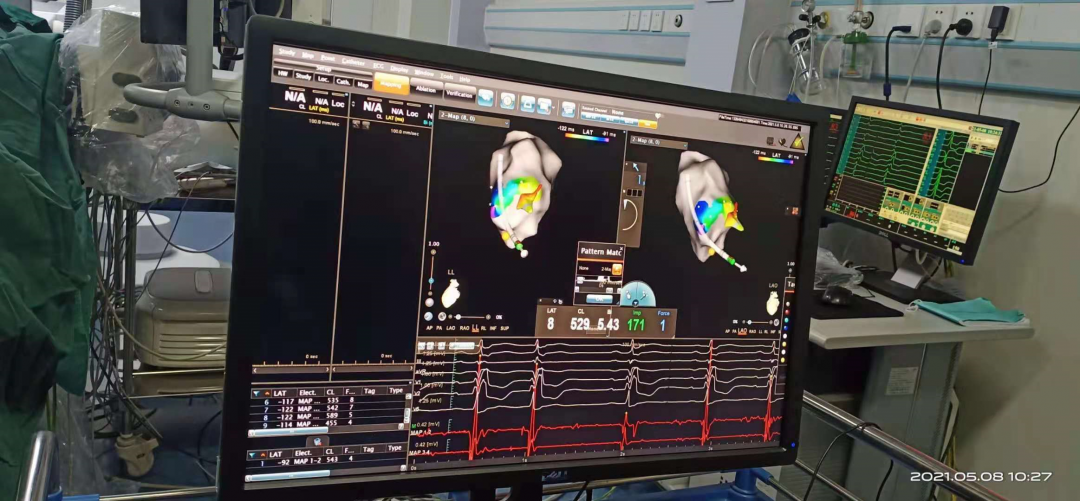Image resolution: width=1080 pixels, height=501 pixels.
Task: Switch to the HW setup tab
Action: [x=282, y=73]
